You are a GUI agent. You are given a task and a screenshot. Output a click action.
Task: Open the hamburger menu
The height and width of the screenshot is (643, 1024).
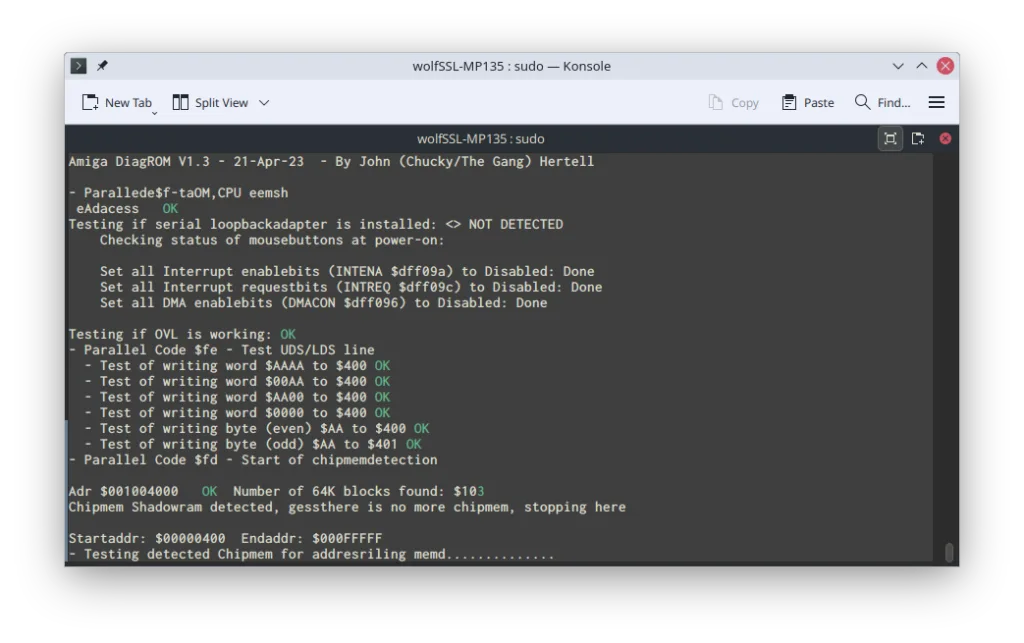click(x=936, y=102)
